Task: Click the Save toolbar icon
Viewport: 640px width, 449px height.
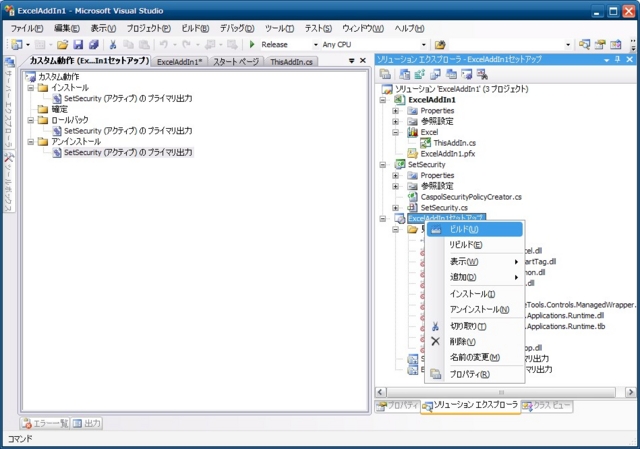Action: 78,44
